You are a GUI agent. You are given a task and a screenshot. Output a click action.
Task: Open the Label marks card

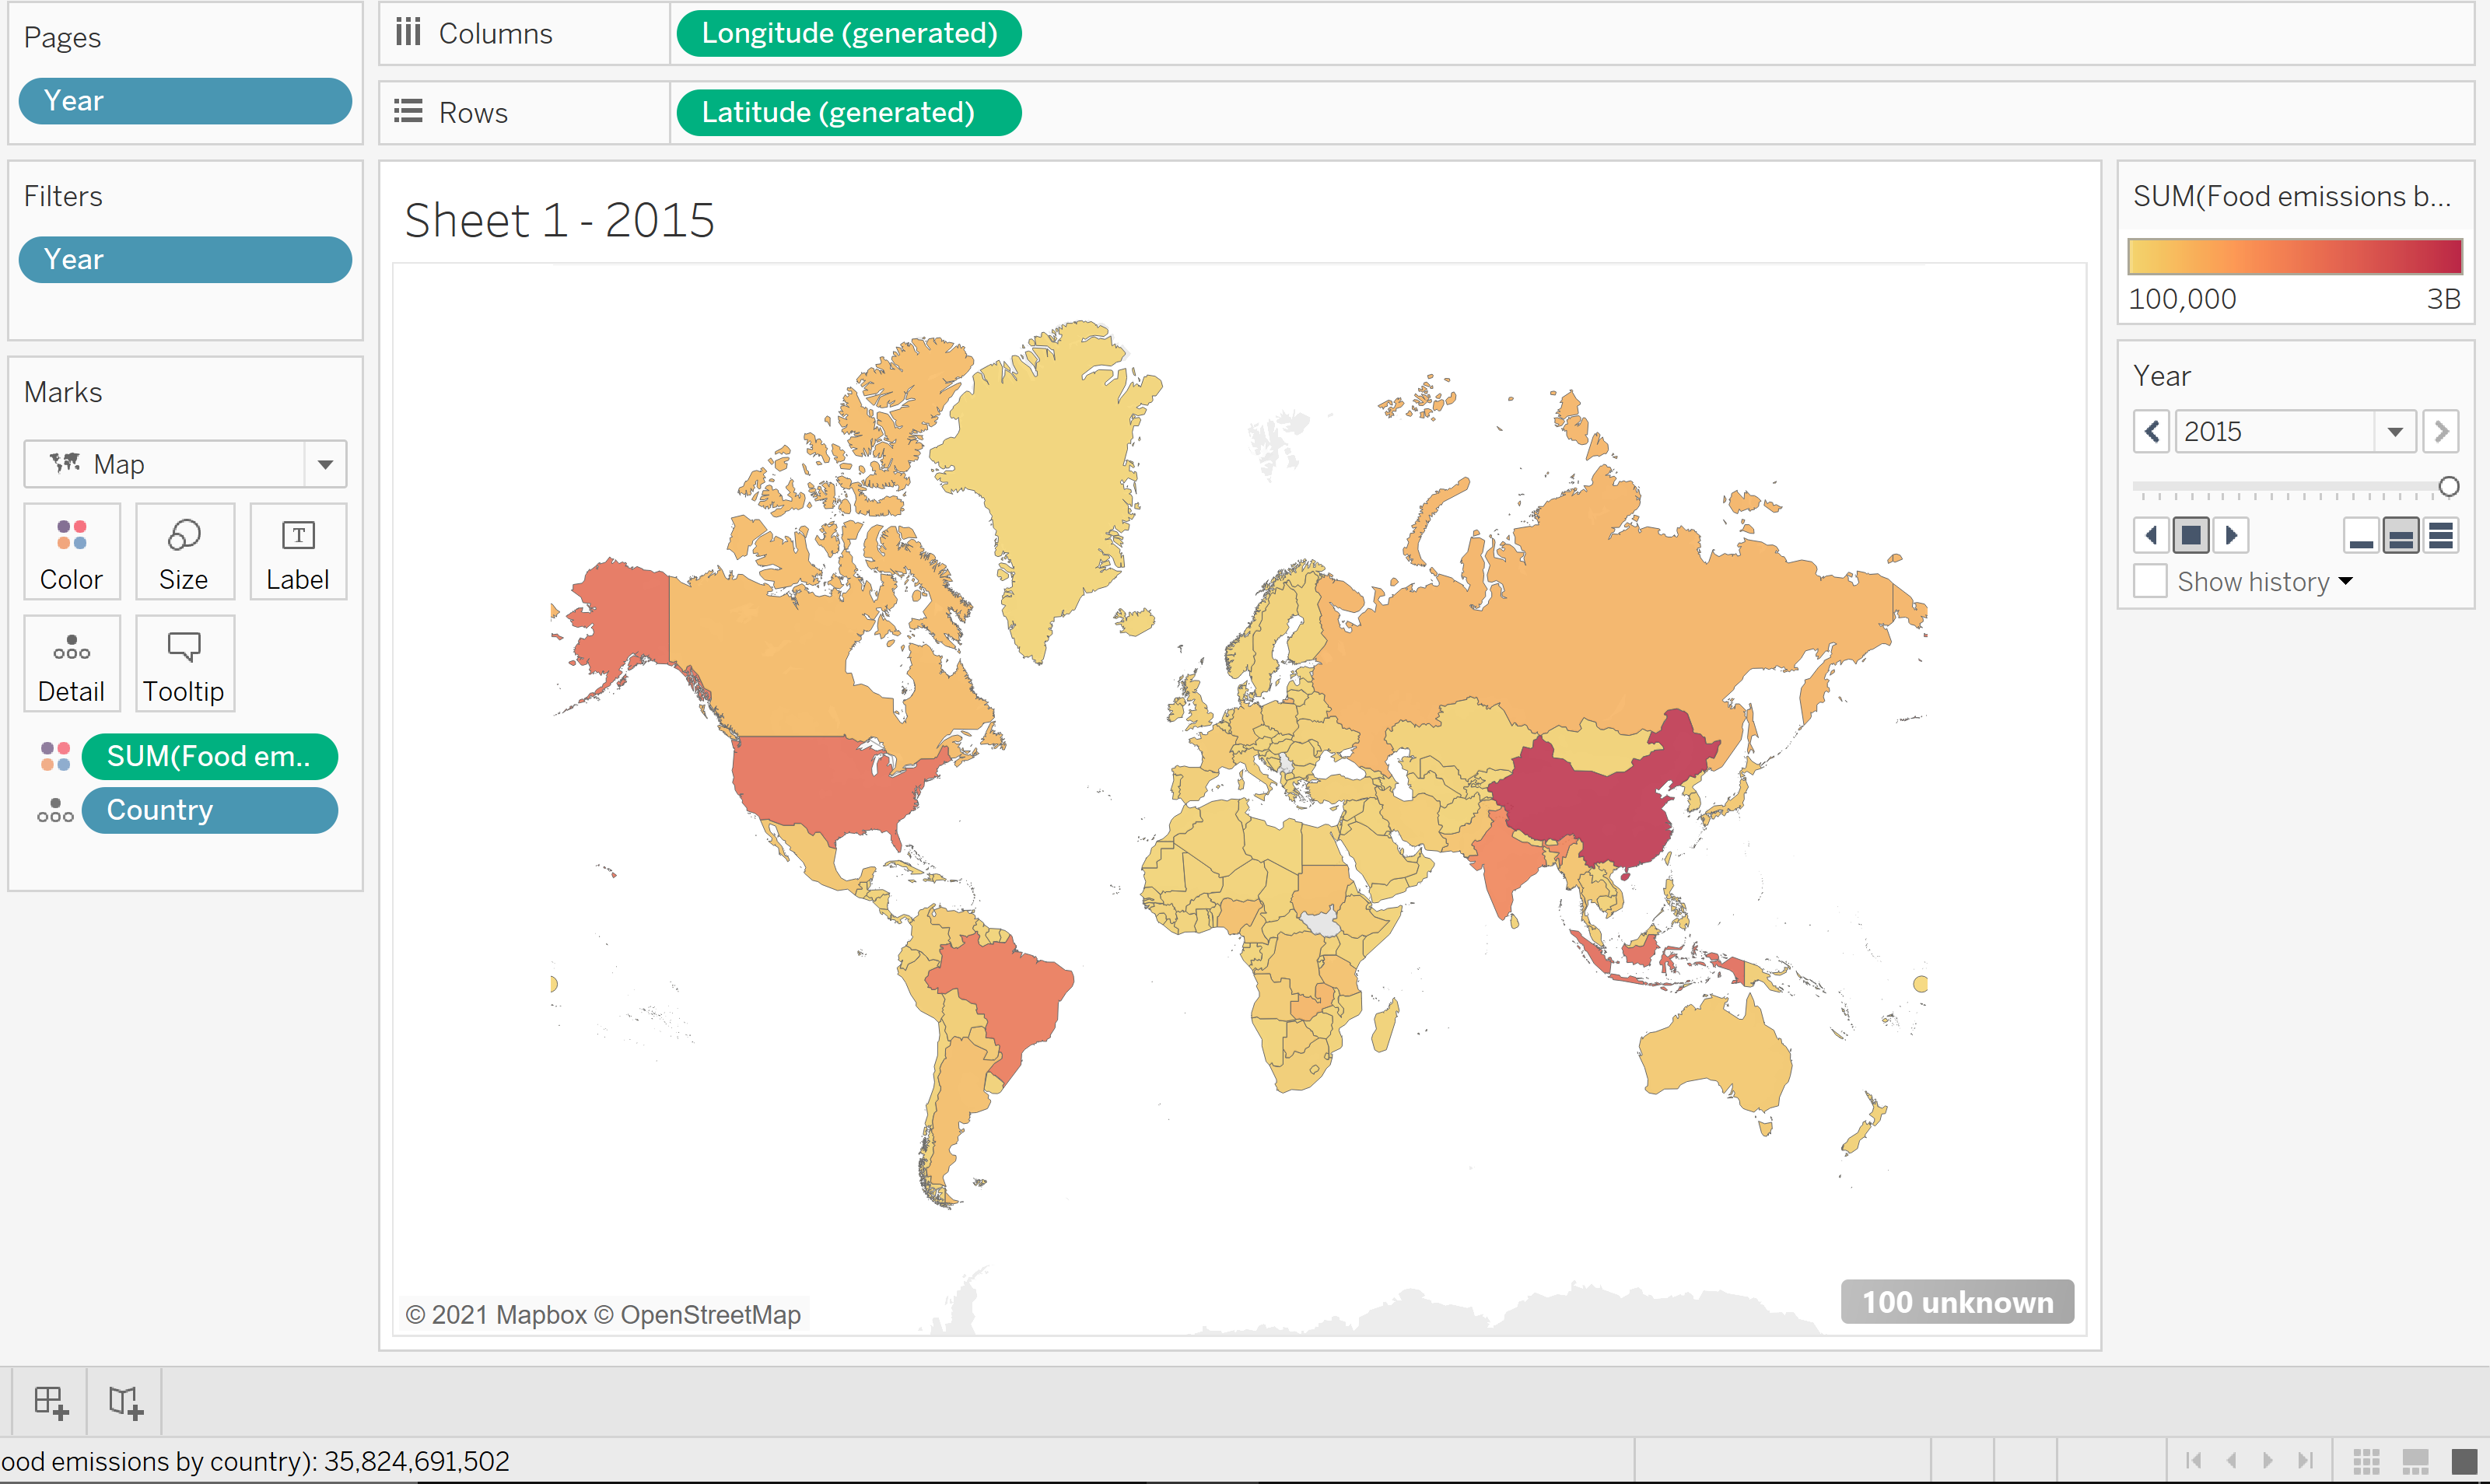click(298, 552)
